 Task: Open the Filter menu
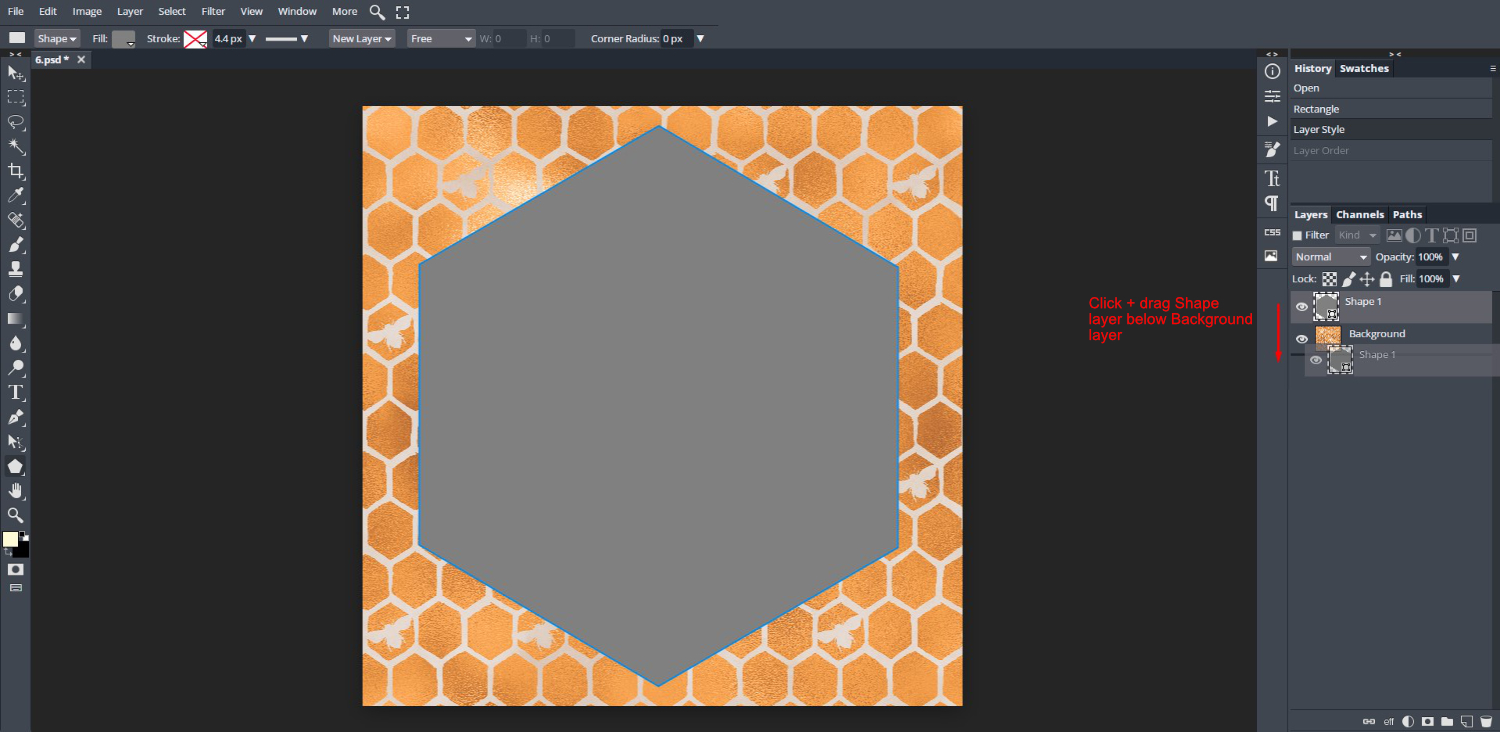click(x=213, y=11)
